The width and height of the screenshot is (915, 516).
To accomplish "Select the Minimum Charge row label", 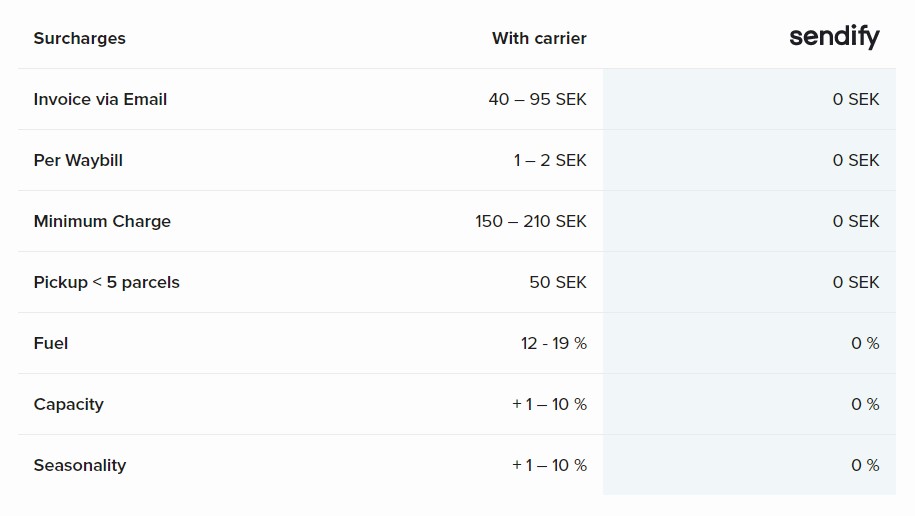I will 102,221.
